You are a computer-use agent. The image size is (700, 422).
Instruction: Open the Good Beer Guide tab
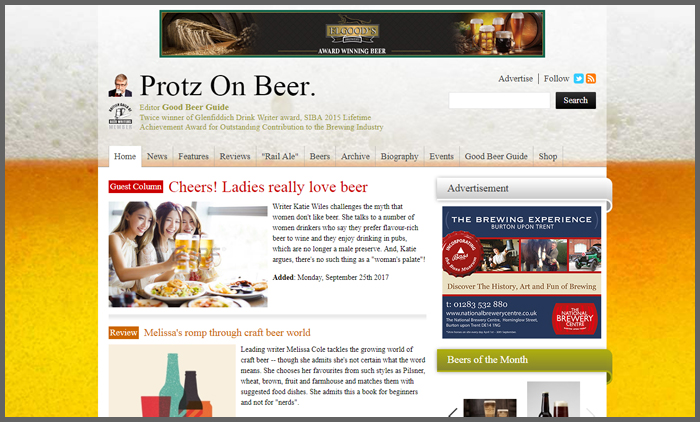point(496,156)
